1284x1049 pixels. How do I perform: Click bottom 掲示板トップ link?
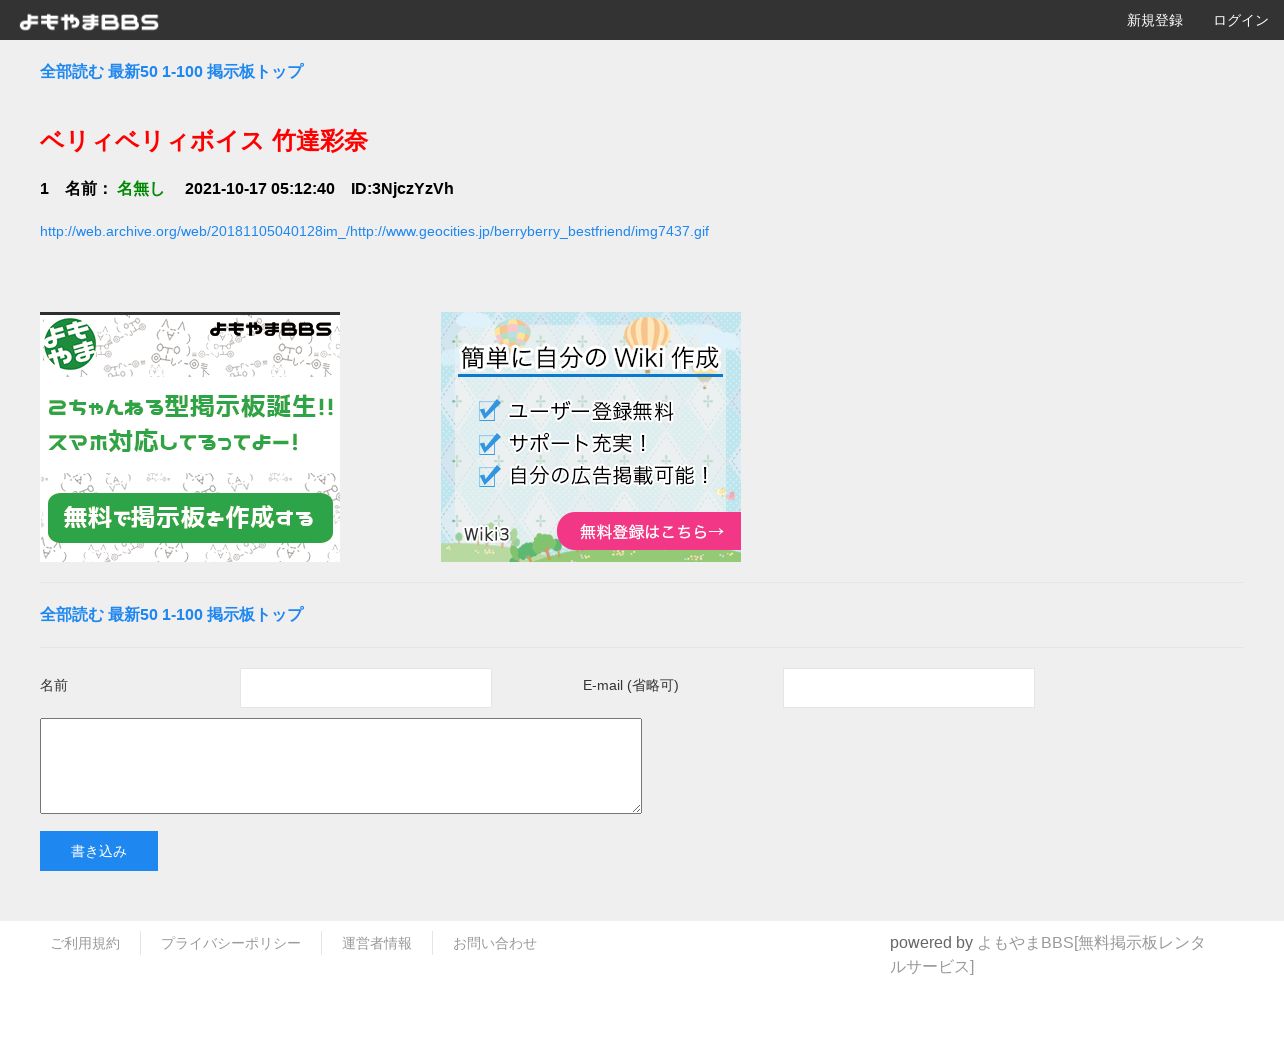click(255, 615)
